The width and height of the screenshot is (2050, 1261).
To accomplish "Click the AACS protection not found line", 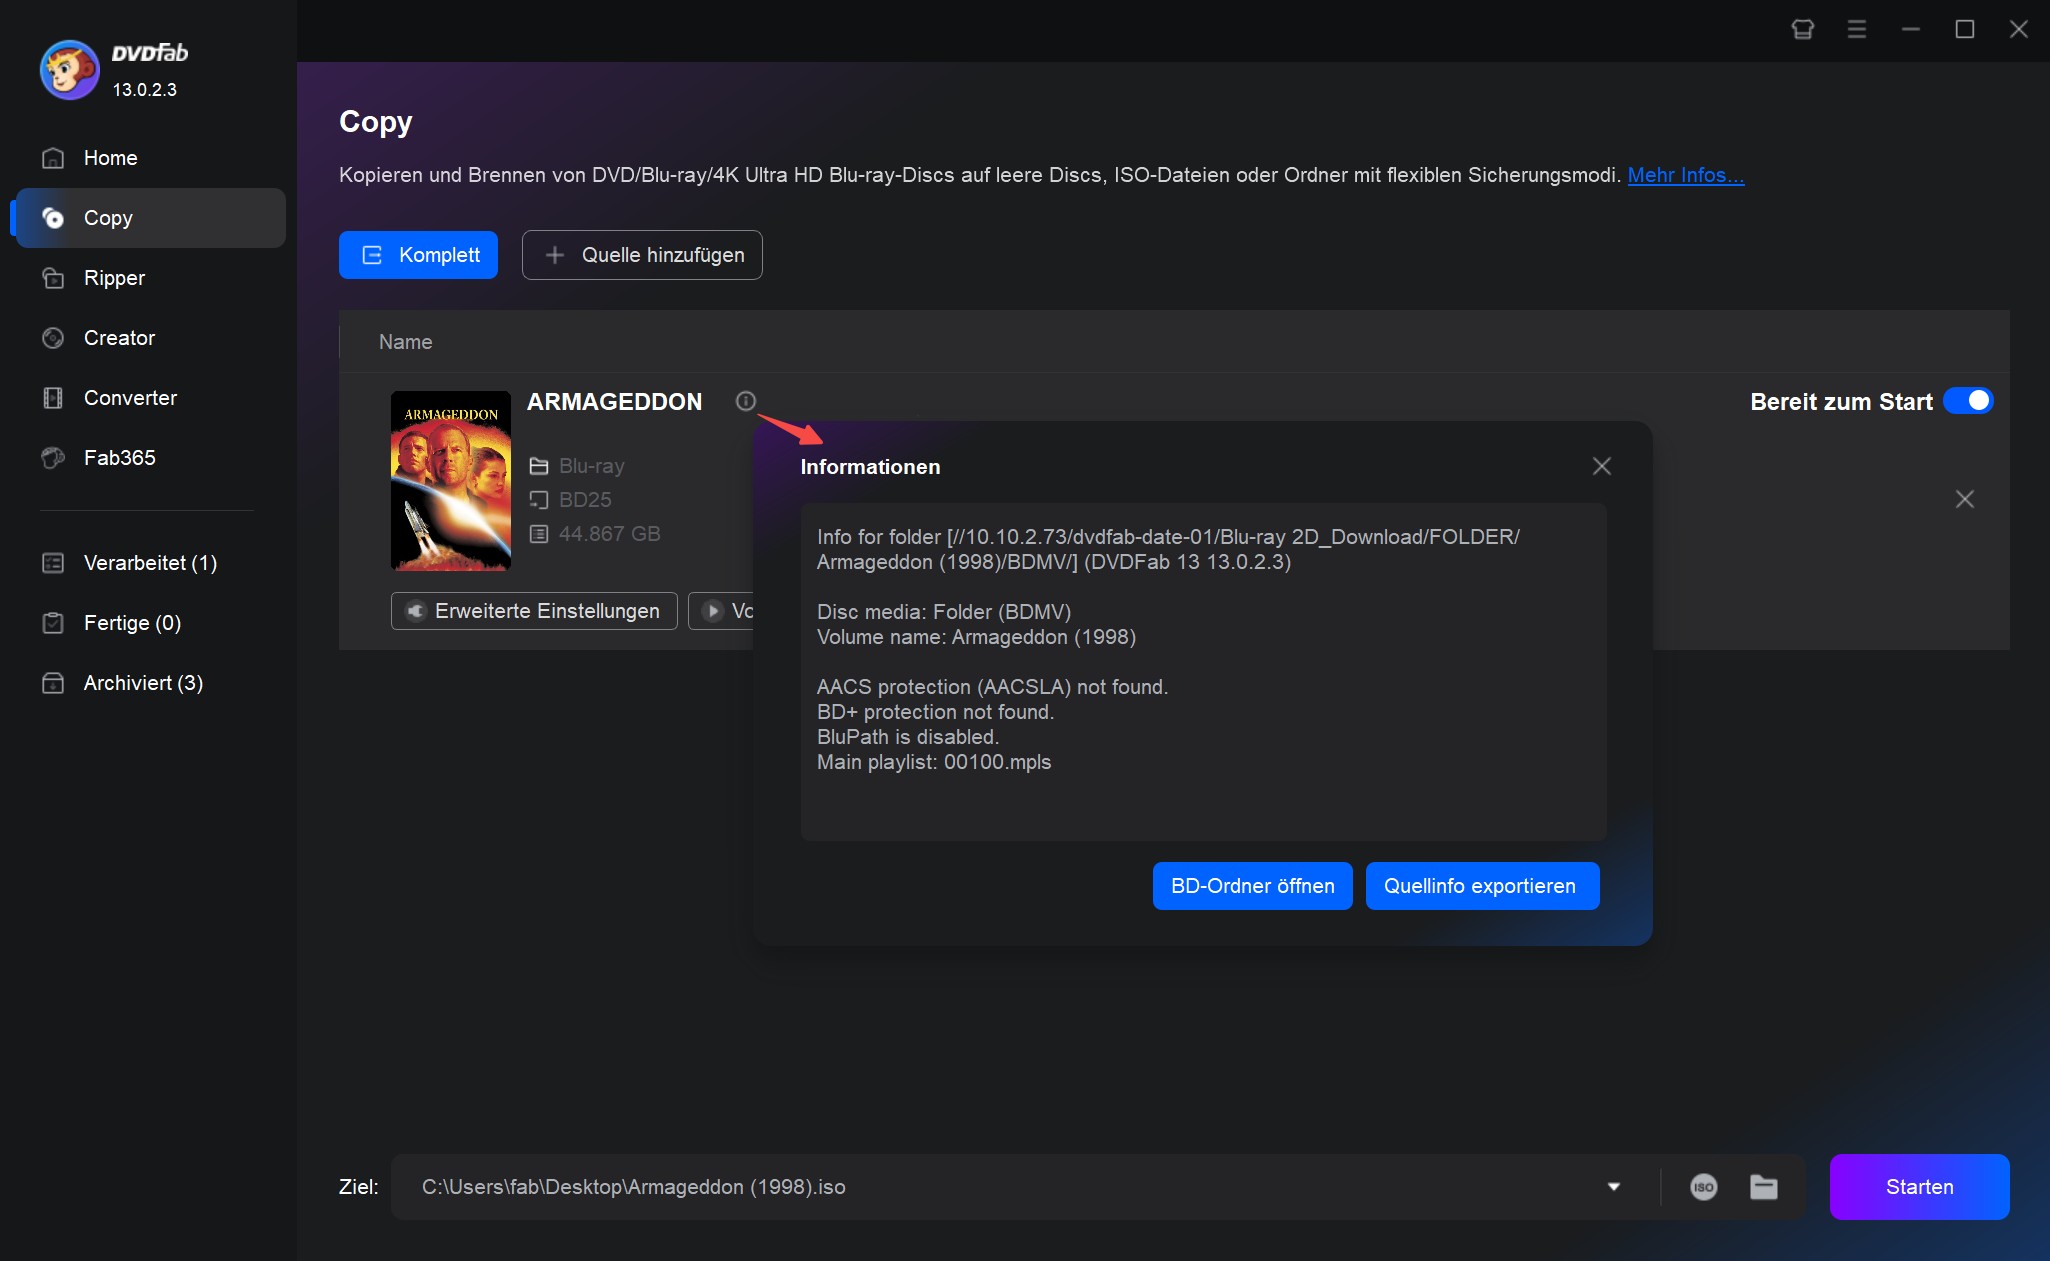I will pyautogui.click(x=992, y=687).
